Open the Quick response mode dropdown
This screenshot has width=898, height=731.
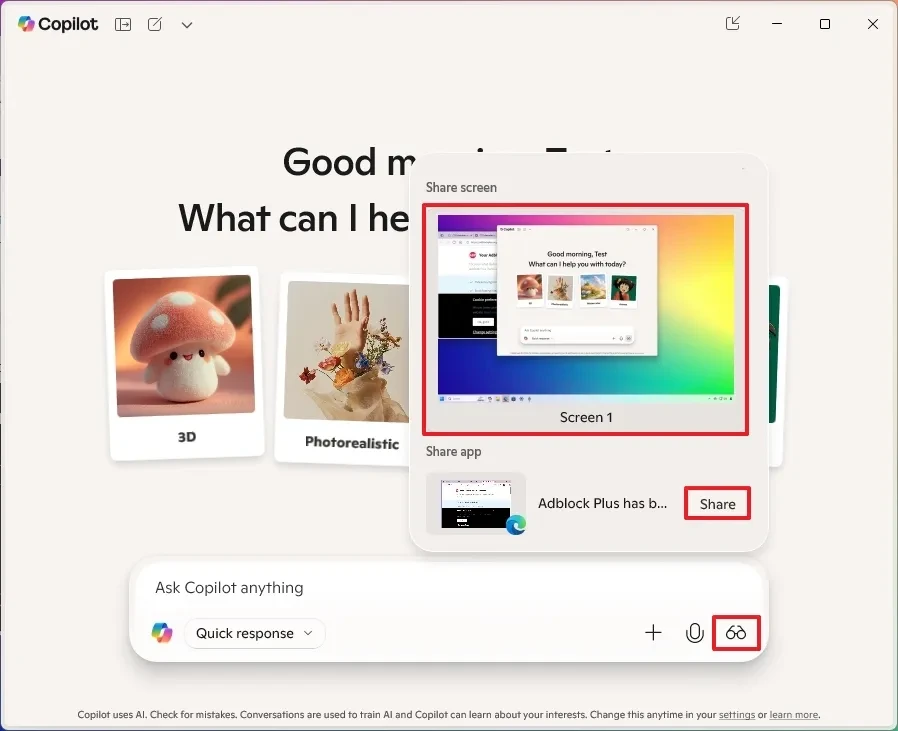tap(255, 633)
